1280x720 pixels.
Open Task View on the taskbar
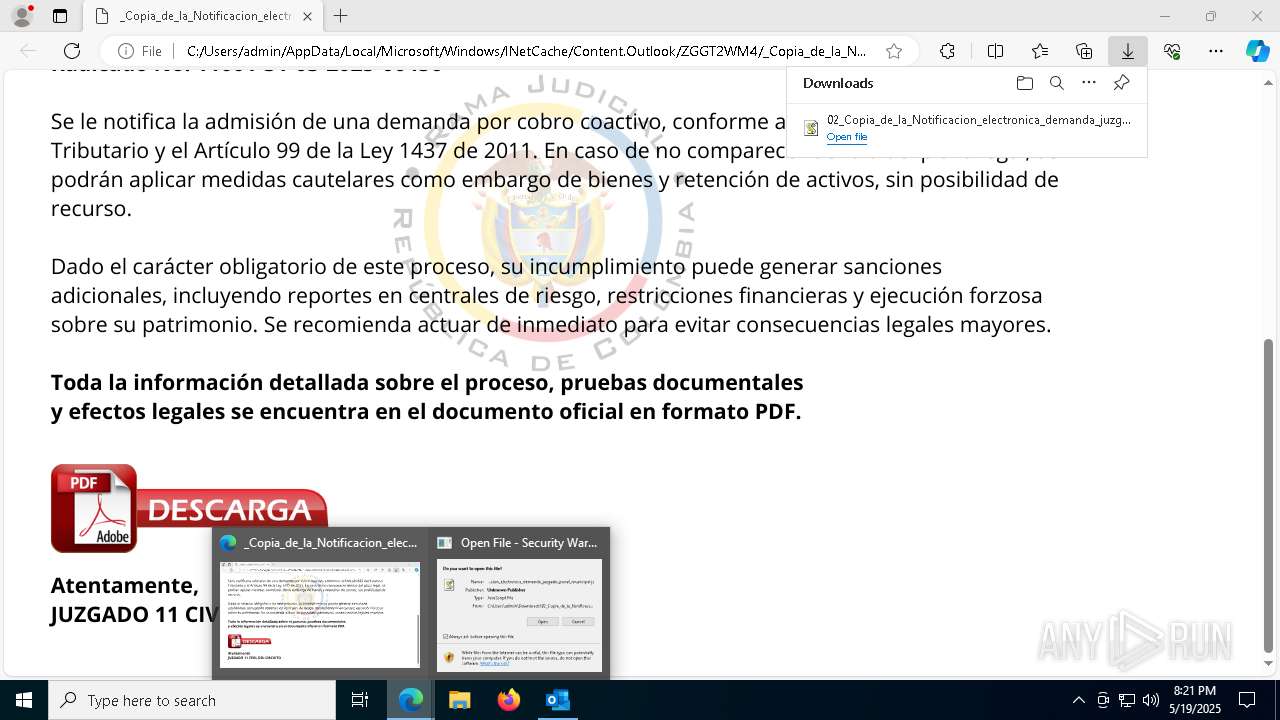[360, 700]
